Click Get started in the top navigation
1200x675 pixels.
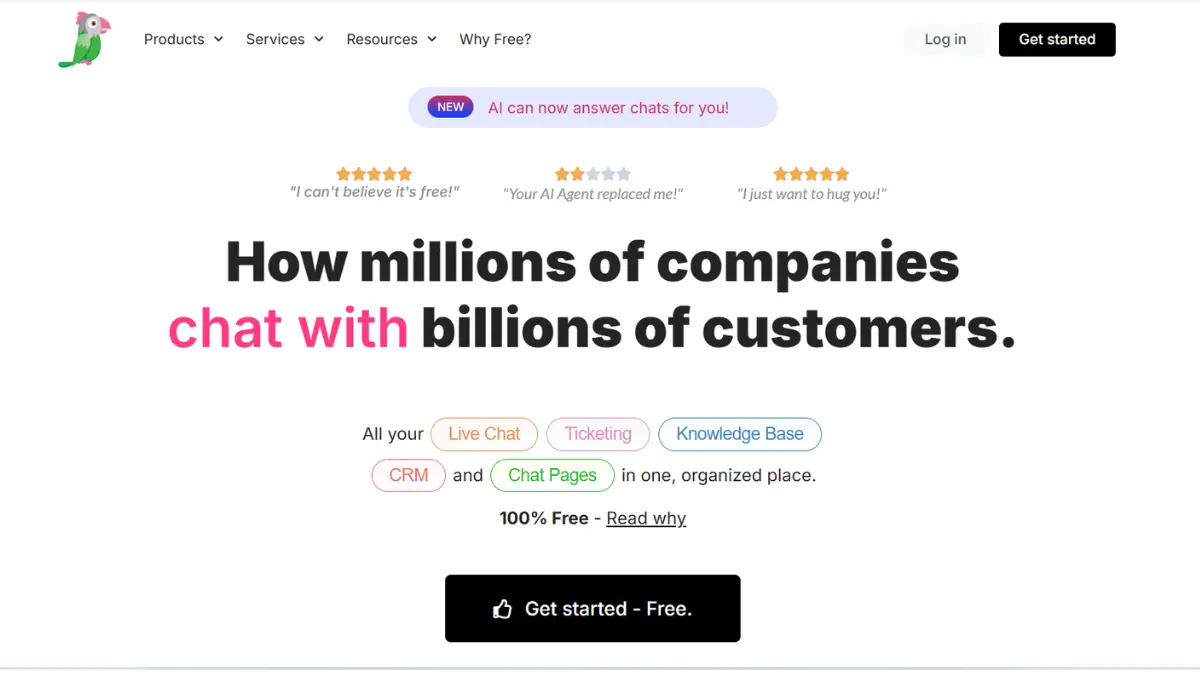click(x=1057, y=39)
